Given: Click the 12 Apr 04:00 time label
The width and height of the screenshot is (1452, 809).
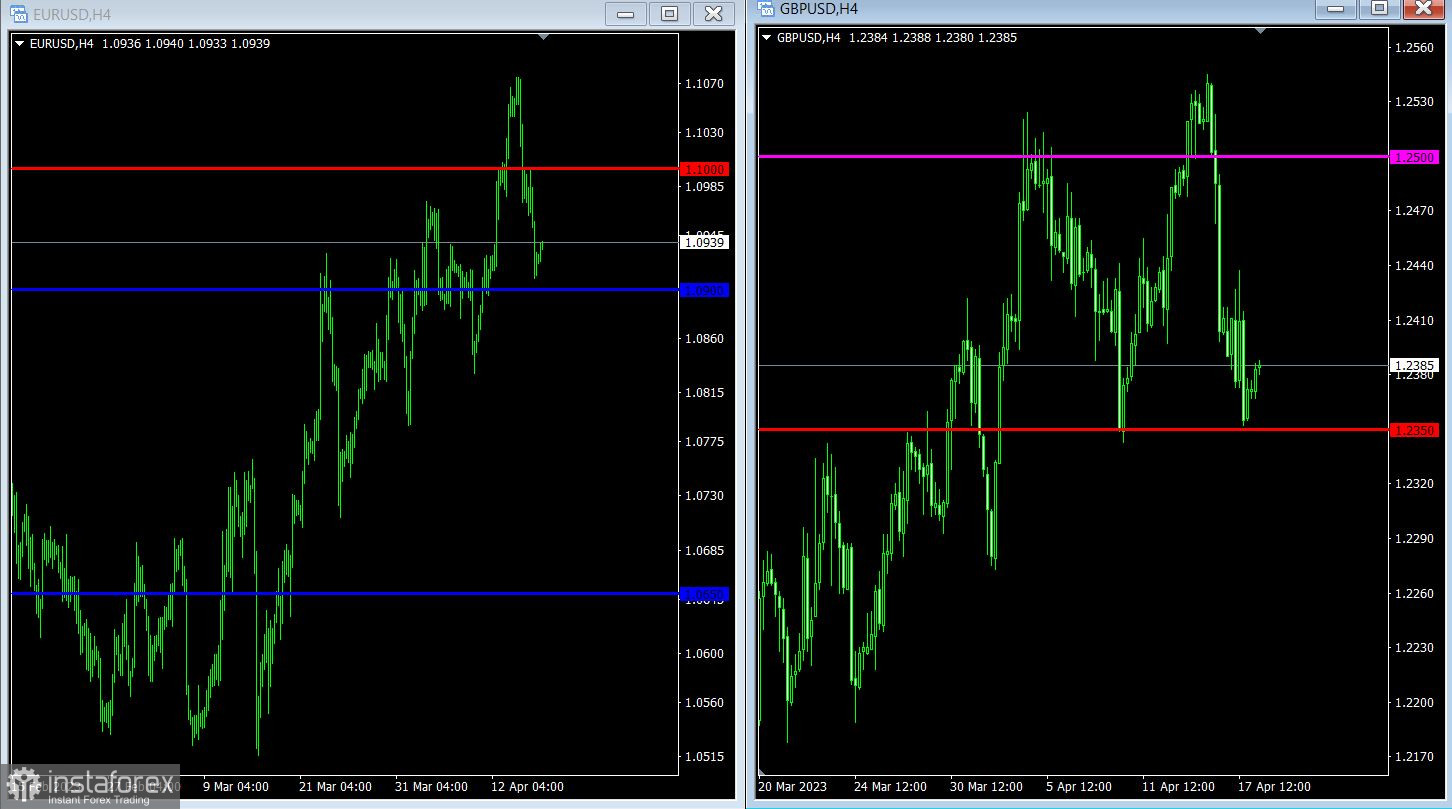Looking at the screenshot, I should [527, 787].
